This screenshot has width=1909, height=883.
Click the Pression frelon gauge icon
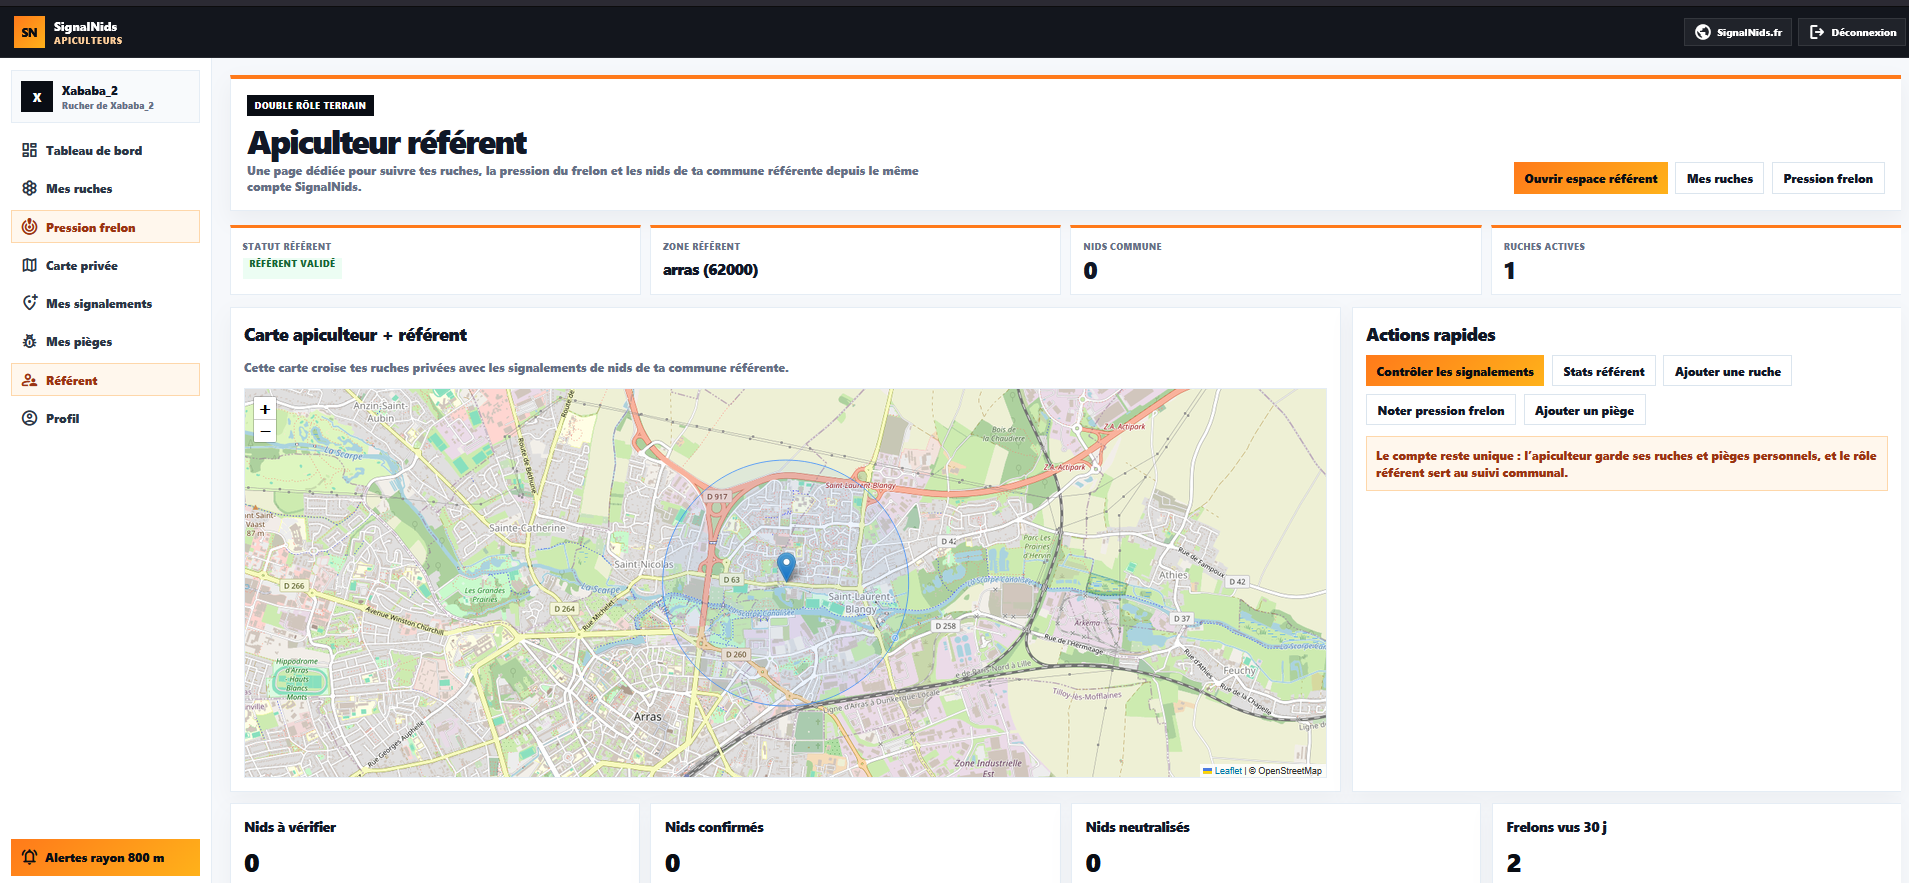(x=30, y=227)
